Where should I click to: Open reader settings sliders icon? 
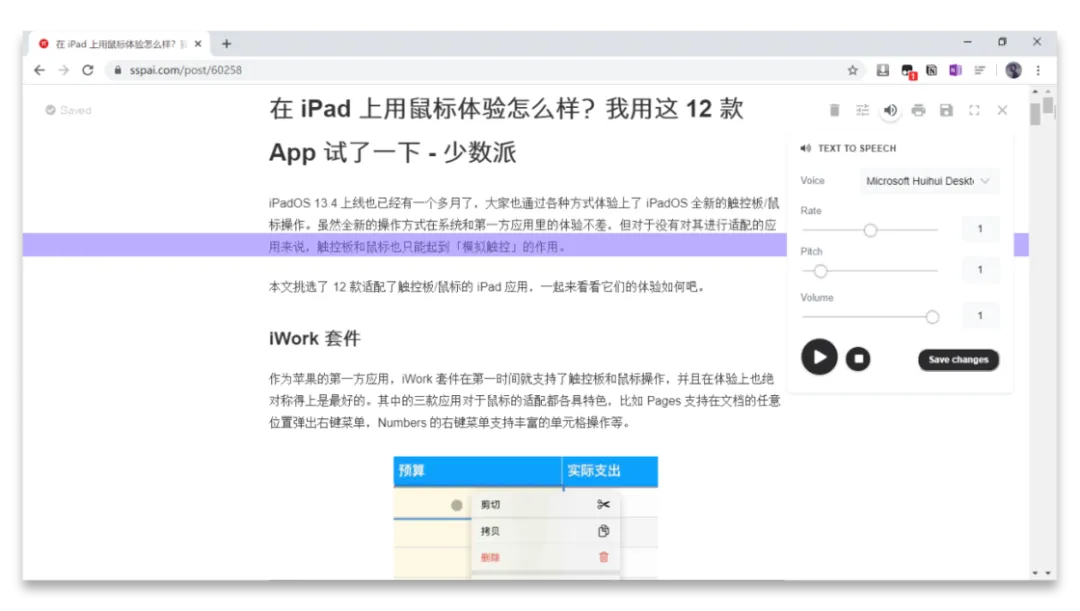click(862, 110)
